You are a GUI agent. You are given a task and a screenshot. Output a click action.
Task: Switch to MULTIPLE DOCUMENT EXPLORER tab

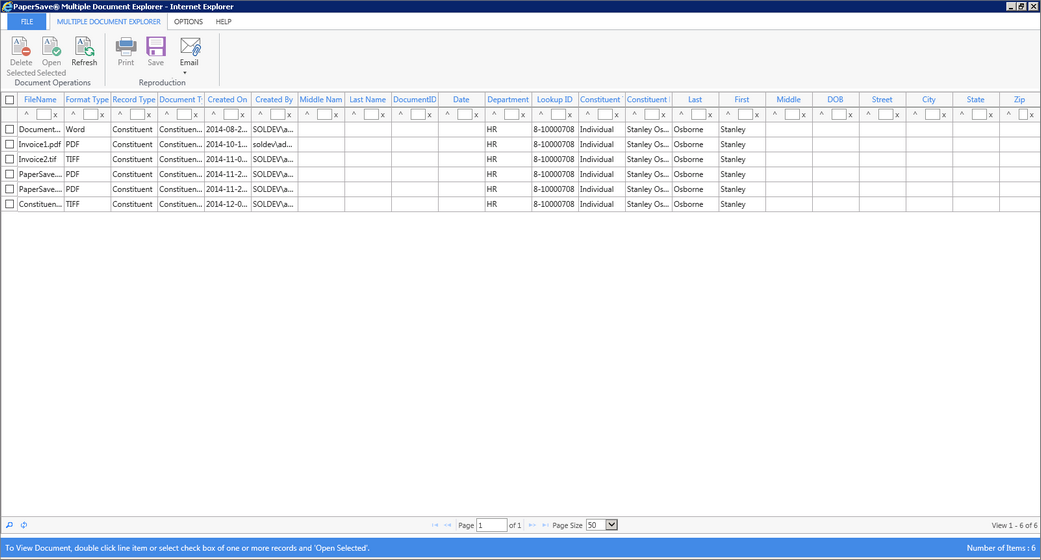108,21
